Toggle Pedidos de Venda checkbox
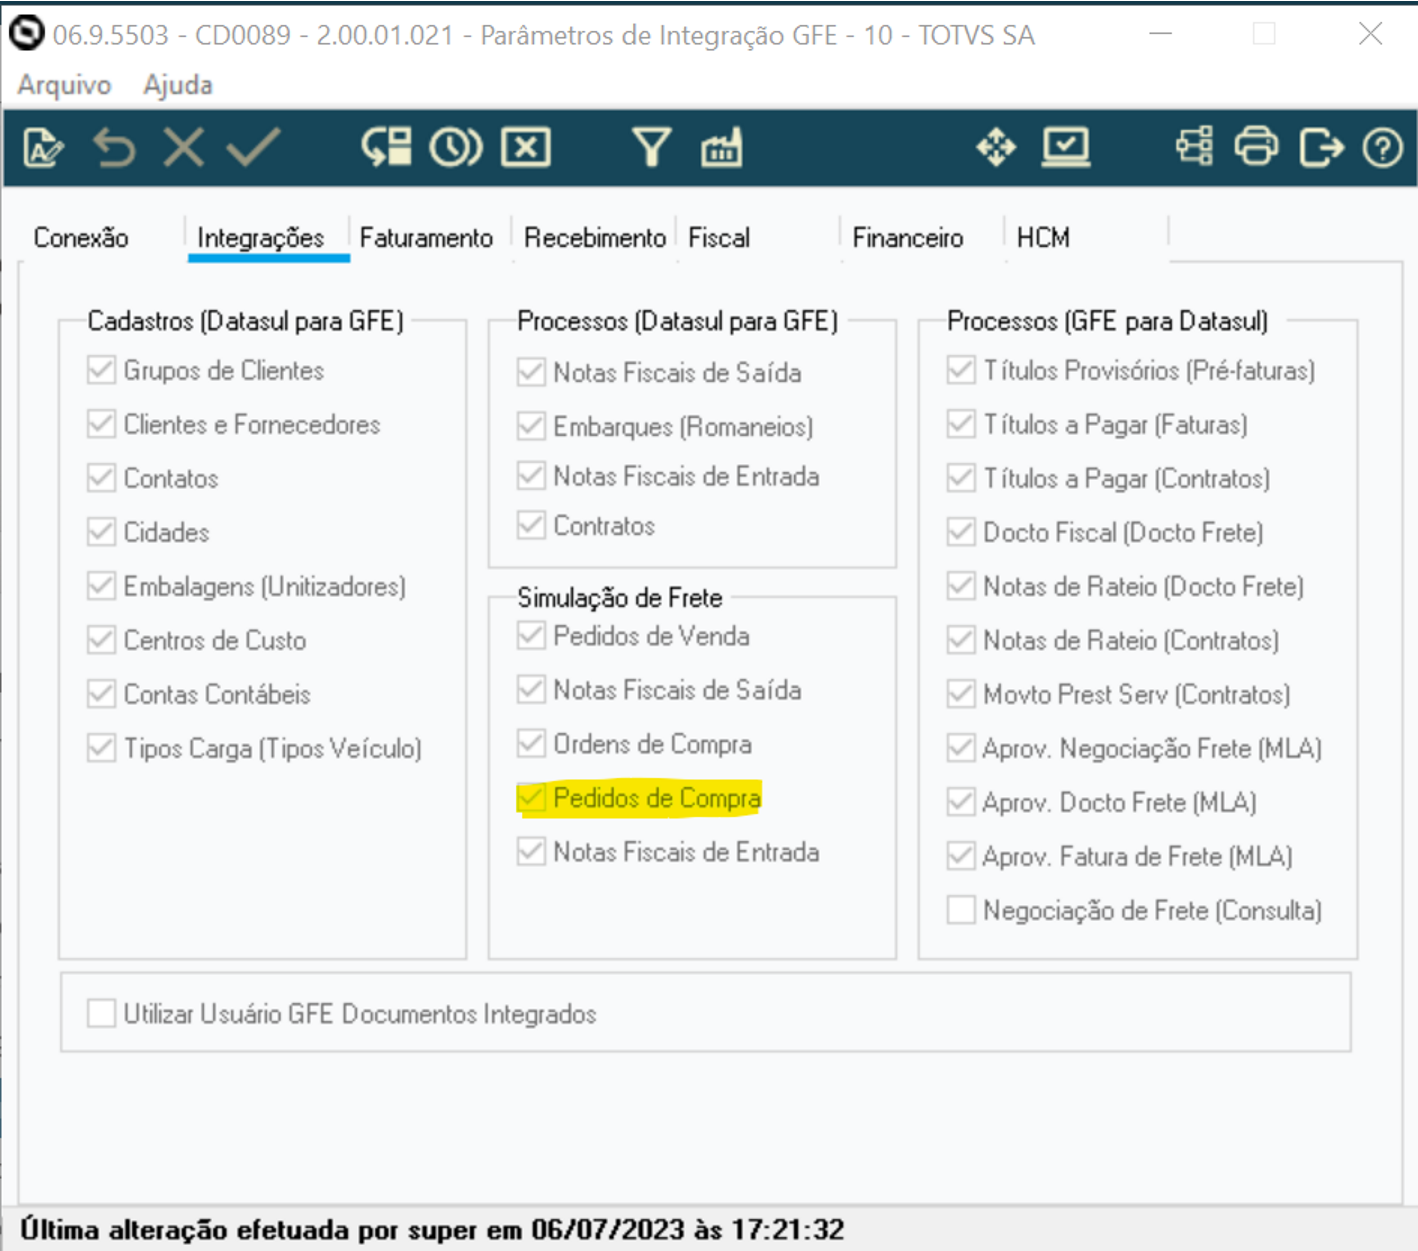 coord(531,636)
